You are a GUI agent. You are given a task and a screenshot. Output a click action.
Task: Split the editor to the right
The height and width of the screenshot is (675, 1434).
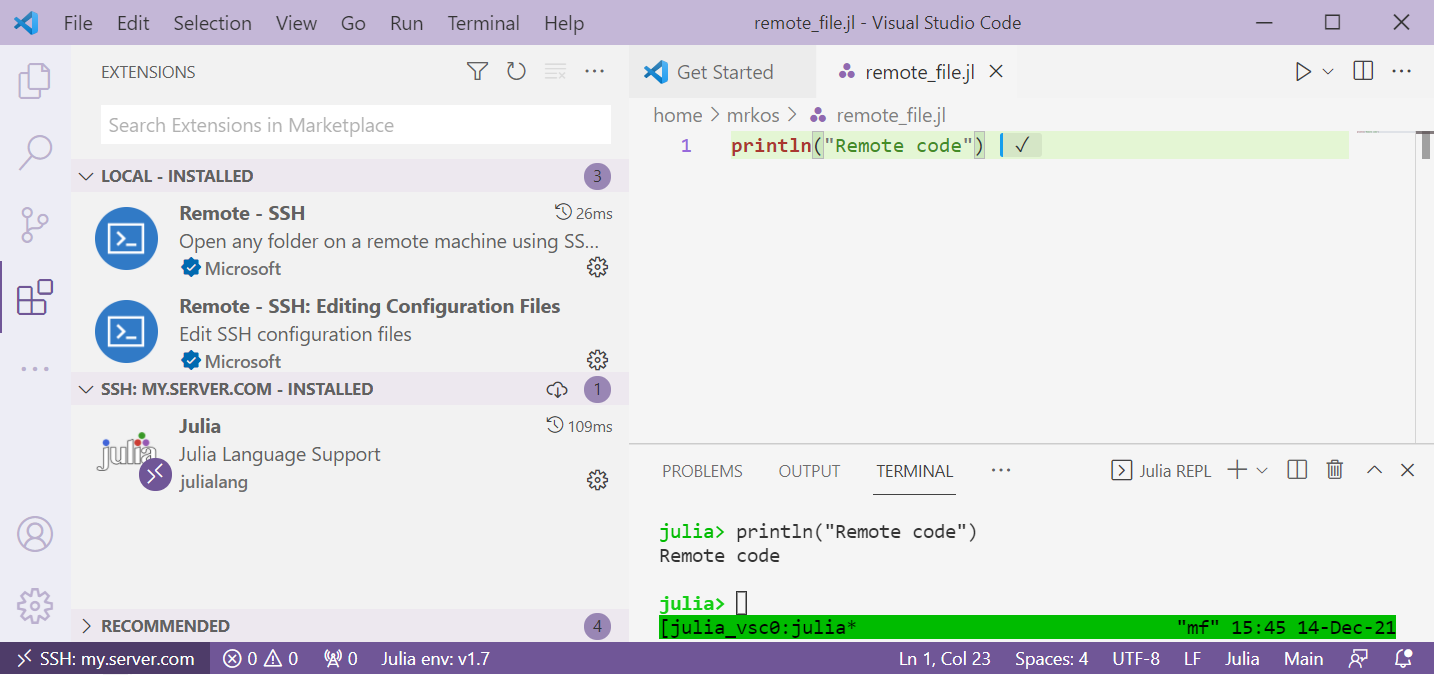1362,71
